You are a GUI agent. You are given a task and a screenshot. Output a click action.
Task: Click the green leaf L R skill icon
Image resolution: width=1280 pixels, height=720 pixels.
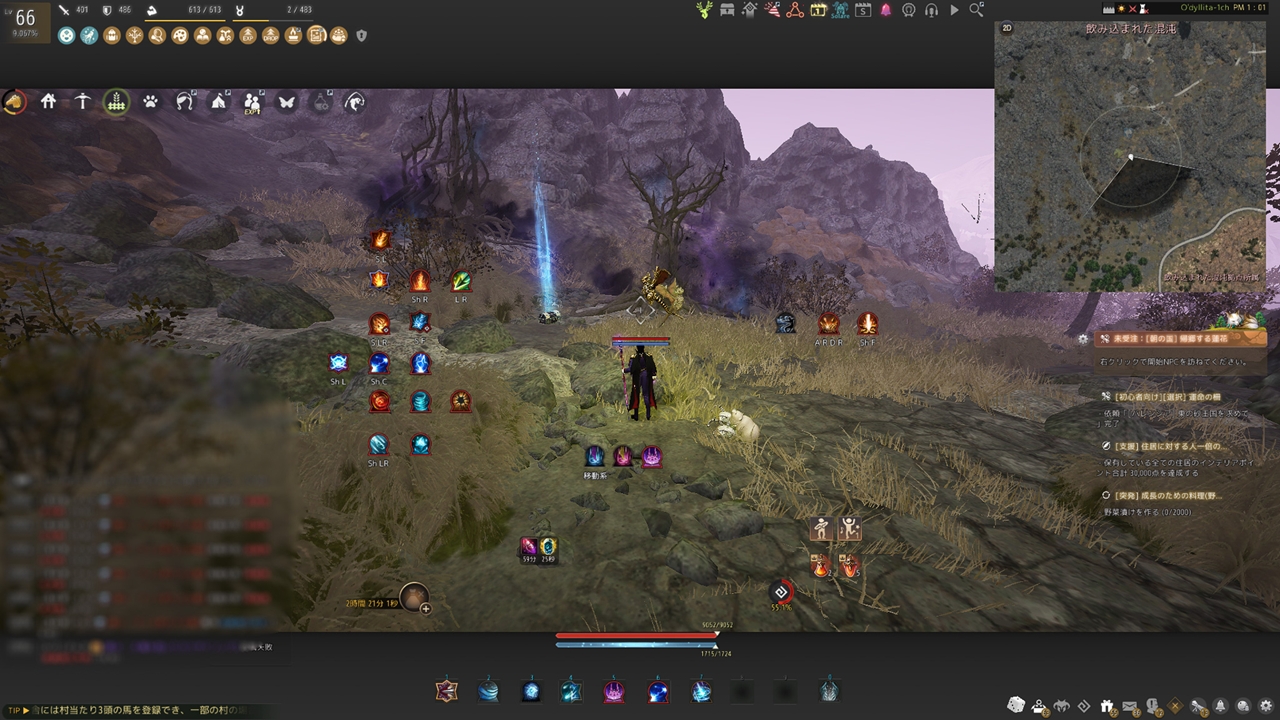pyautogui.click(x=461, y=281)
